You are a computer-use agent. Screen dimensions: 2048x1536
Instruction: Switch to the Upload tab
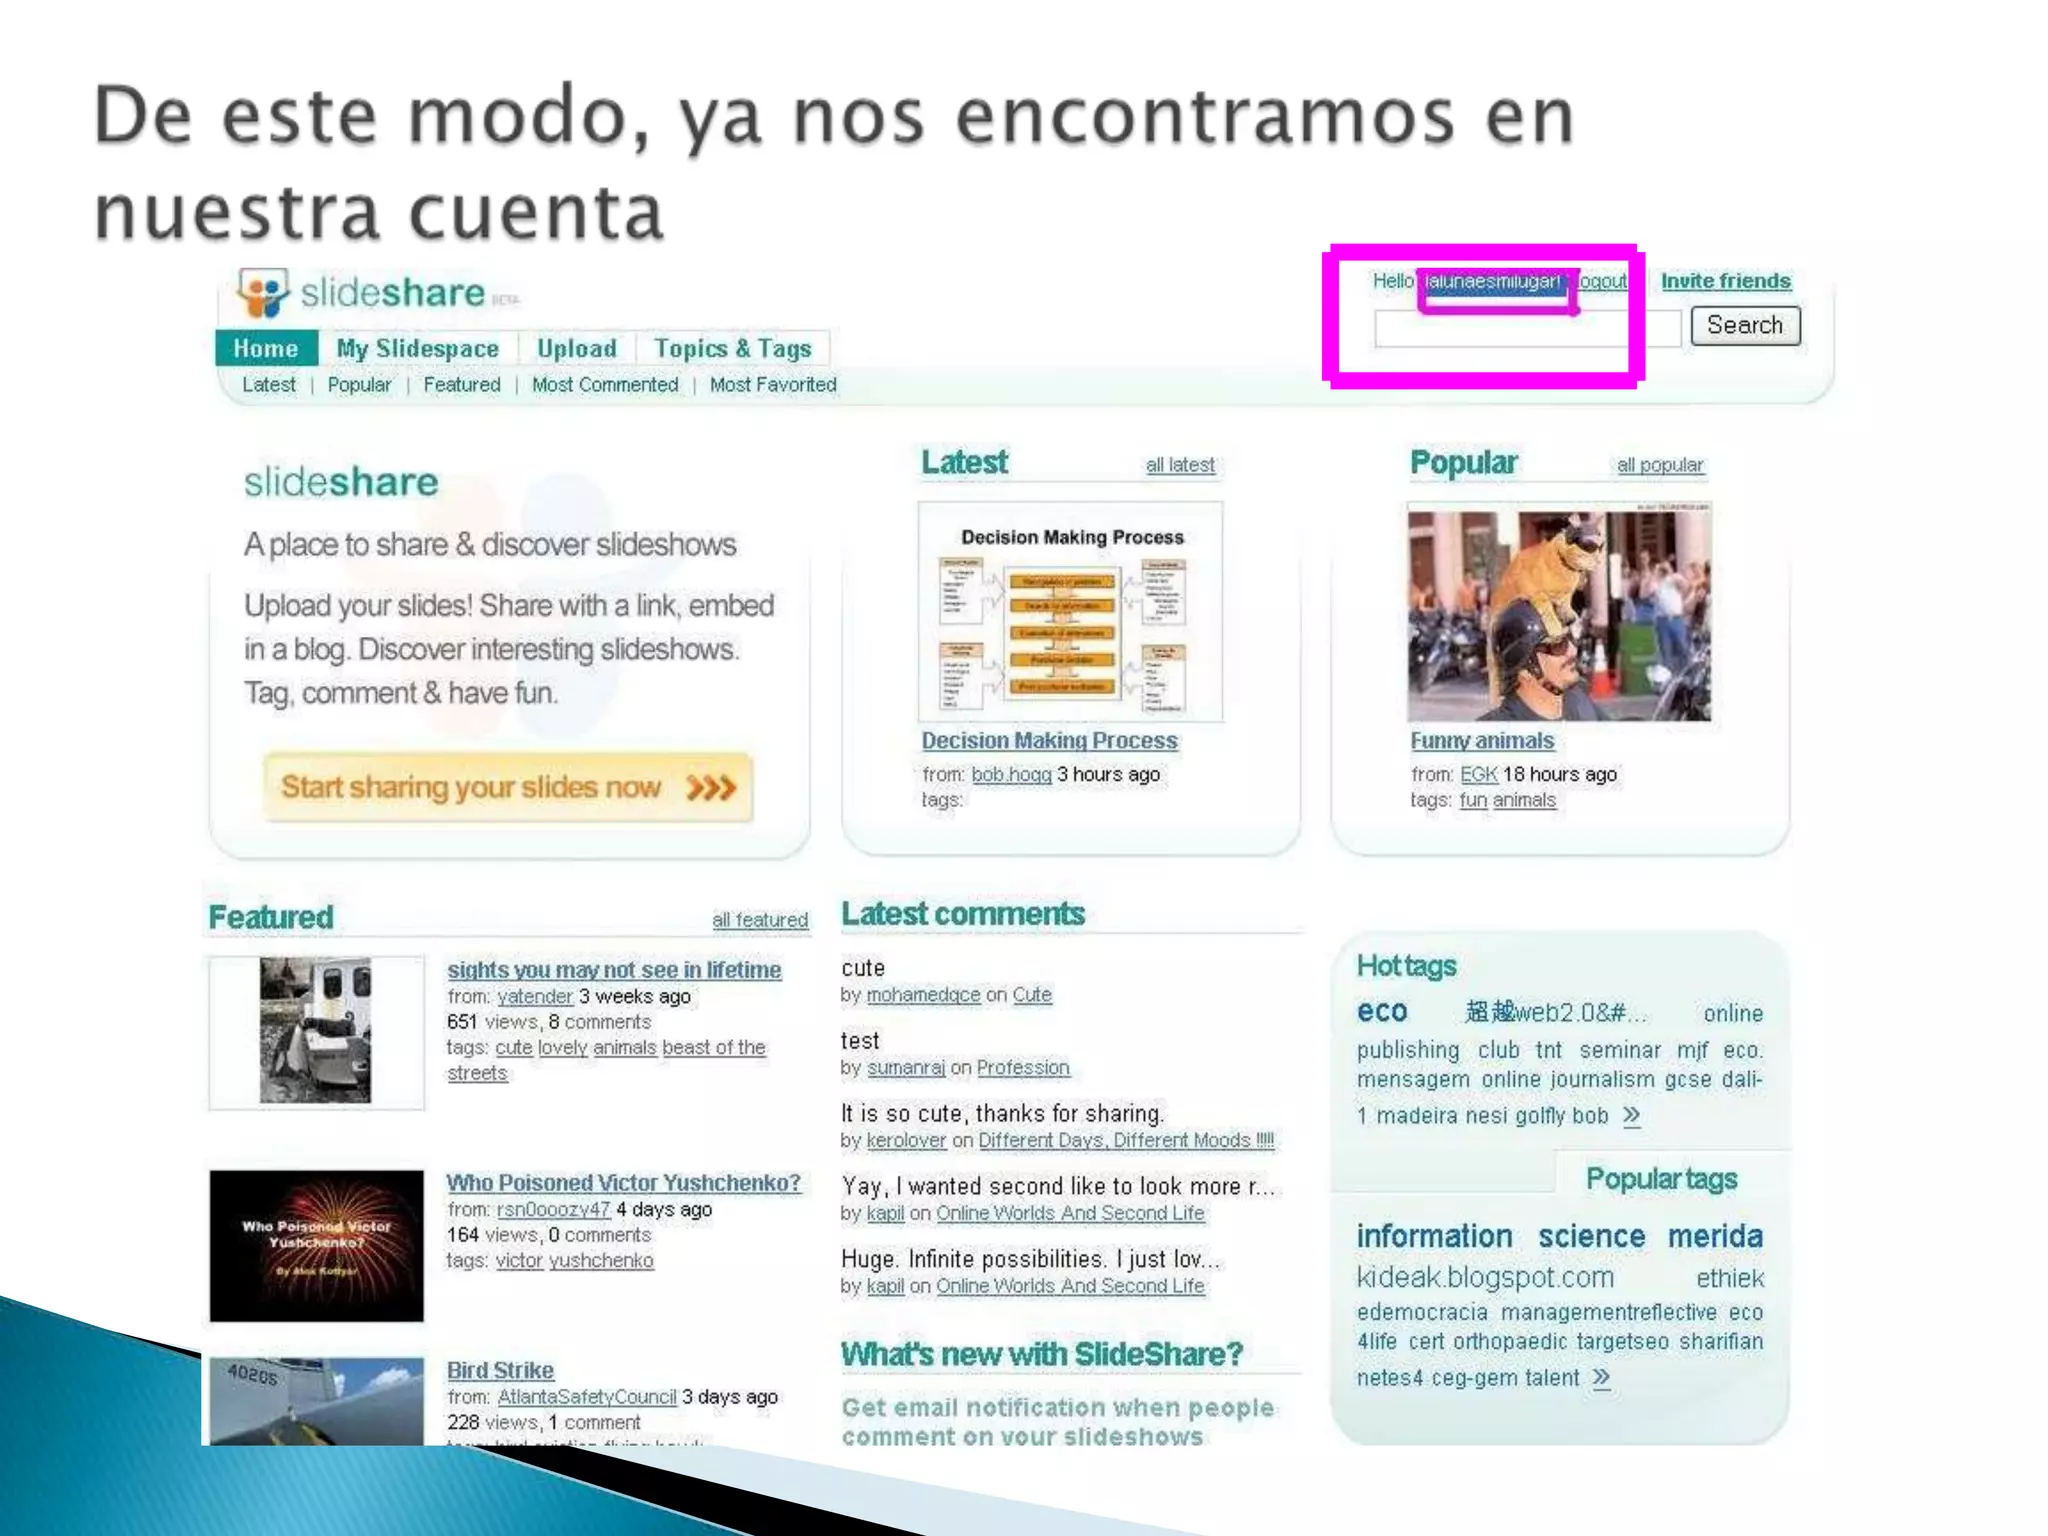click(577, 348)
